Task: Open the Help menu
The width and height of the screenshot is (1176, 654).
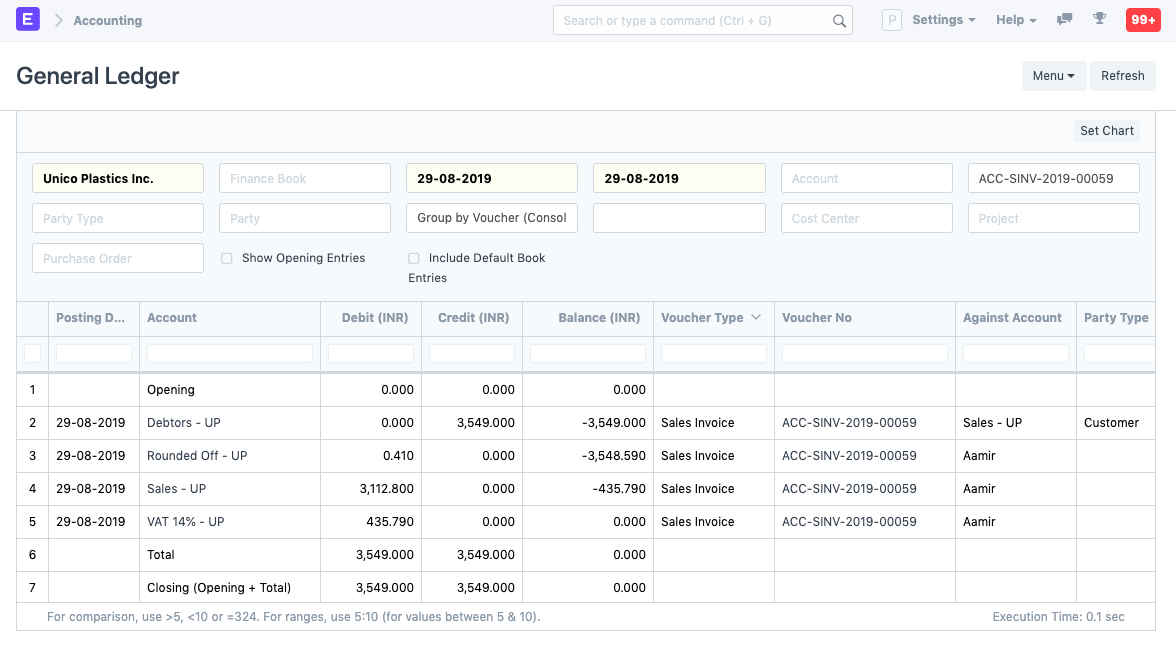Action: pyautogui.click(x=1015, y=19)
